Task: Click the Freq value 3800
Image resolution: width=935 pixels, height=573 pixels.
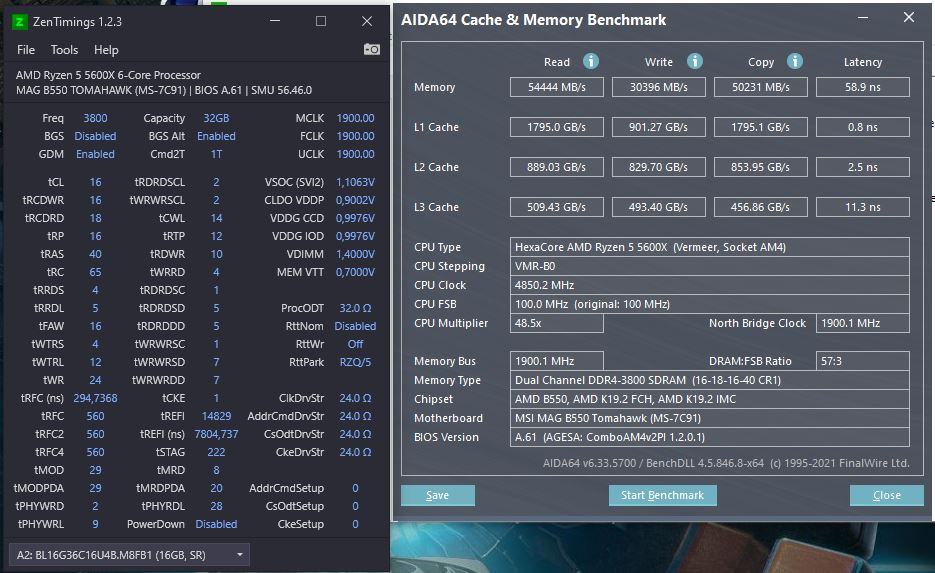Action: (x=95, y=118)
